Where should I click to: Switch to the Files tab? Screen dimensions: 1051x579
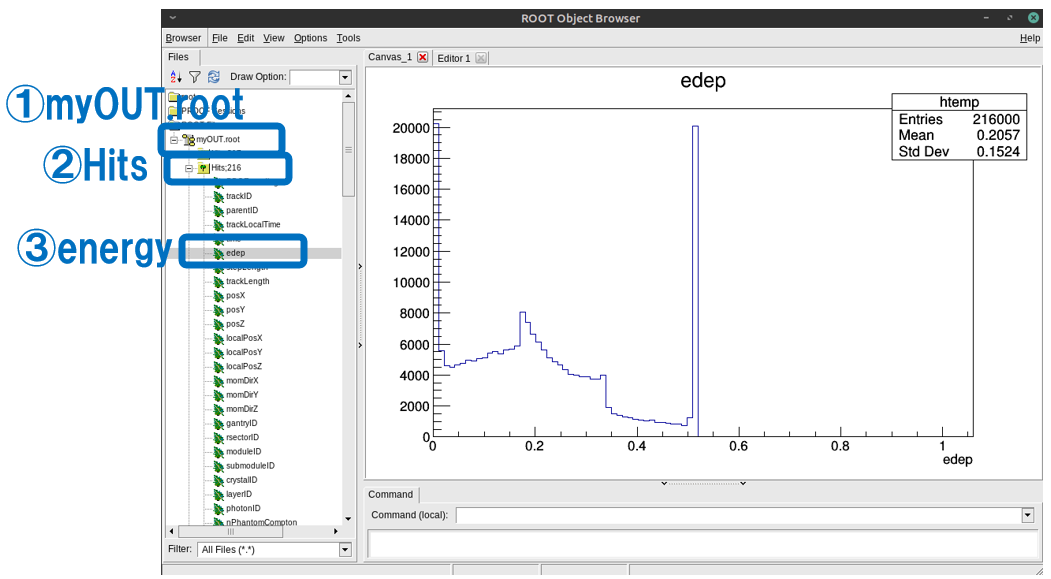pyautogui.click(x=178, y=57)
